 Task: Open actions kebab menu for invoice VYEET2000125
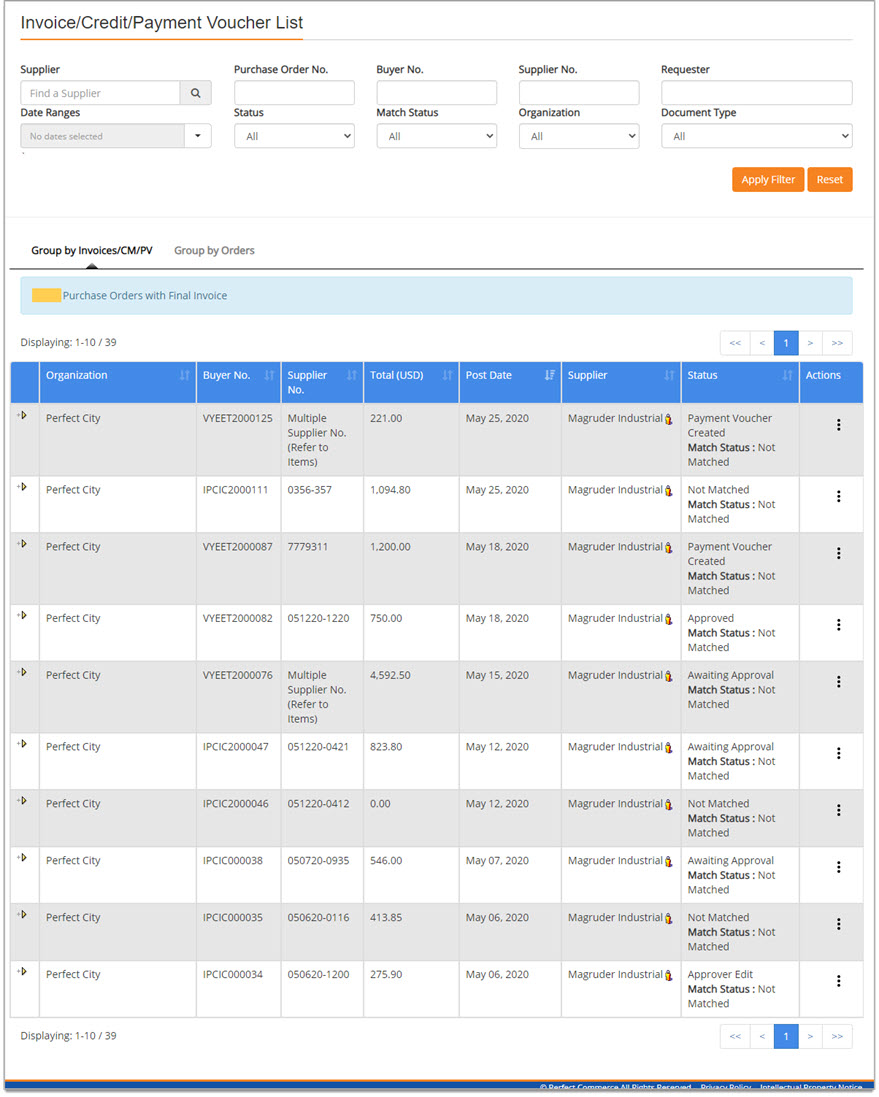tap(838, 425)
